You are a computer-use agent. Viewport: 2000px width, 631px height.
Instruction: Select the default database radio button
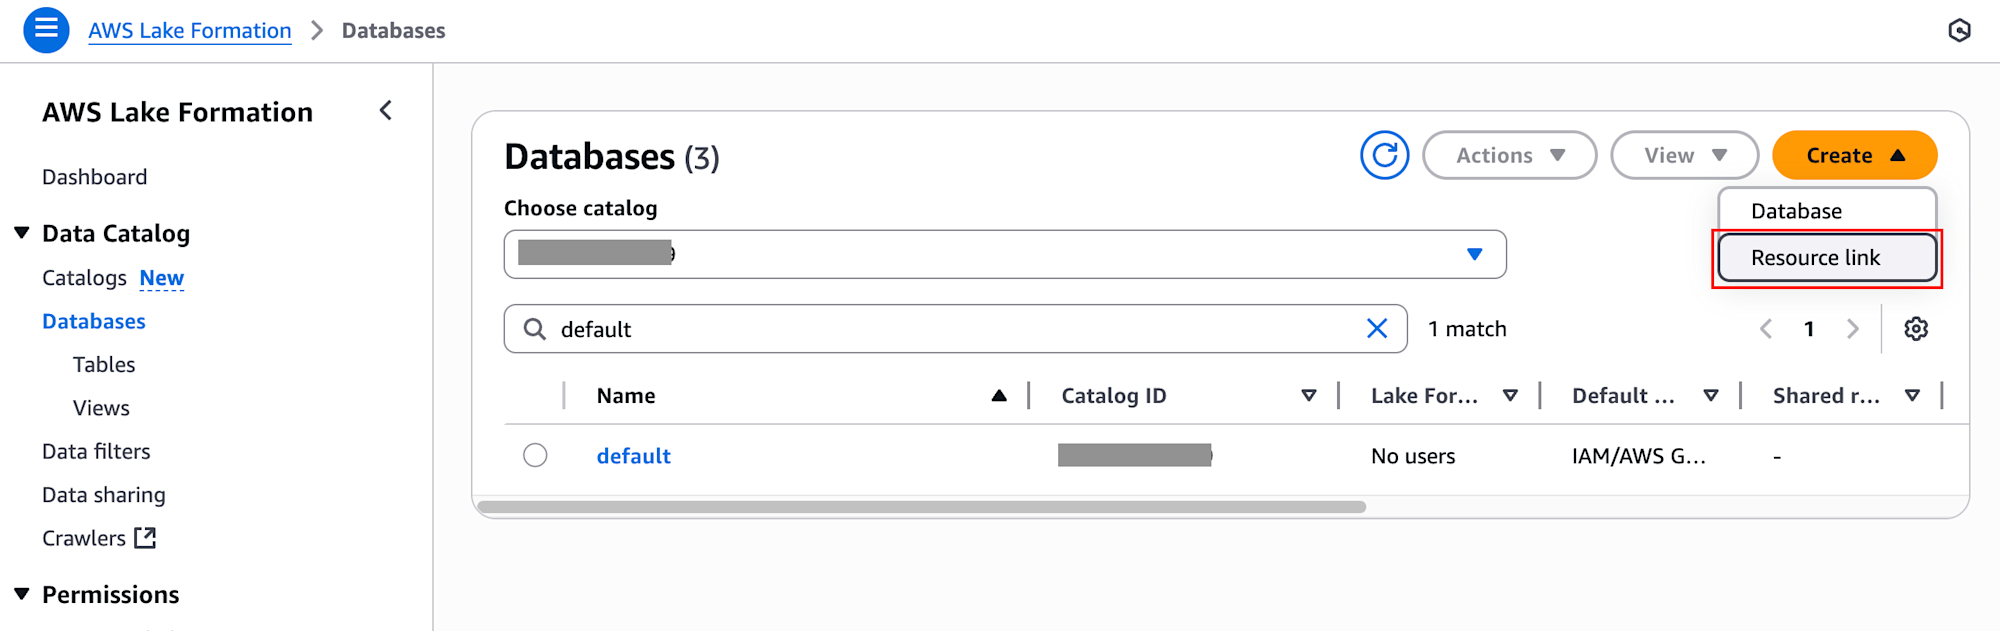(535, 455)
